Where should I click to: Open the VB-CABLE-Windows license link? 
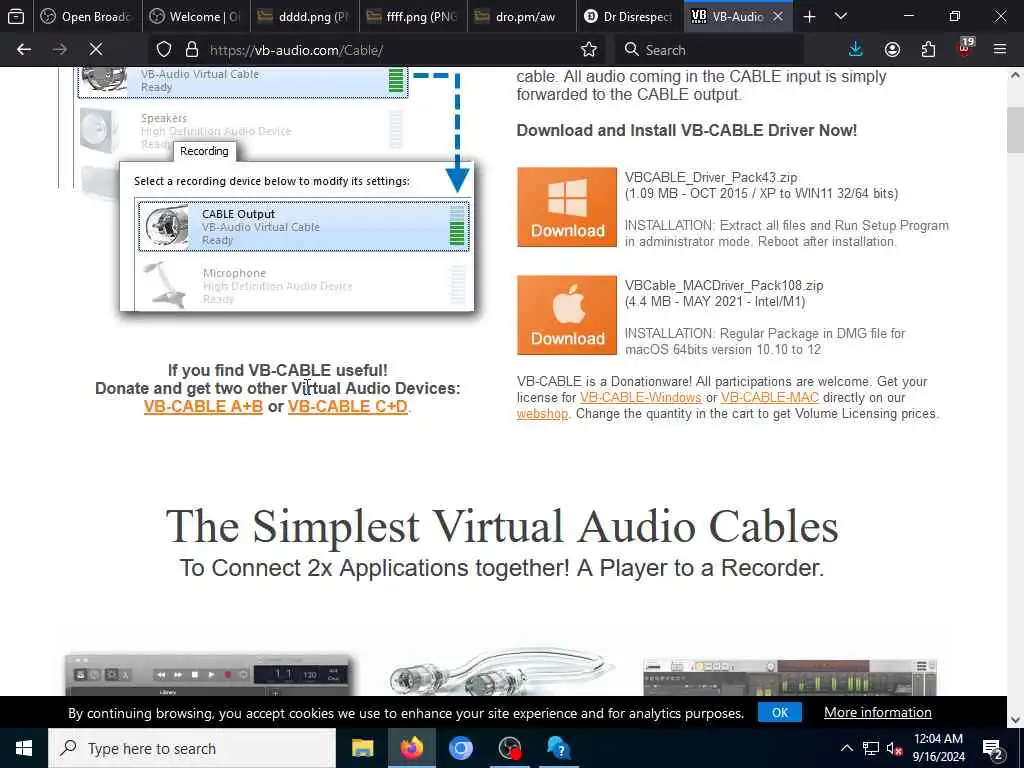(640, 398)
